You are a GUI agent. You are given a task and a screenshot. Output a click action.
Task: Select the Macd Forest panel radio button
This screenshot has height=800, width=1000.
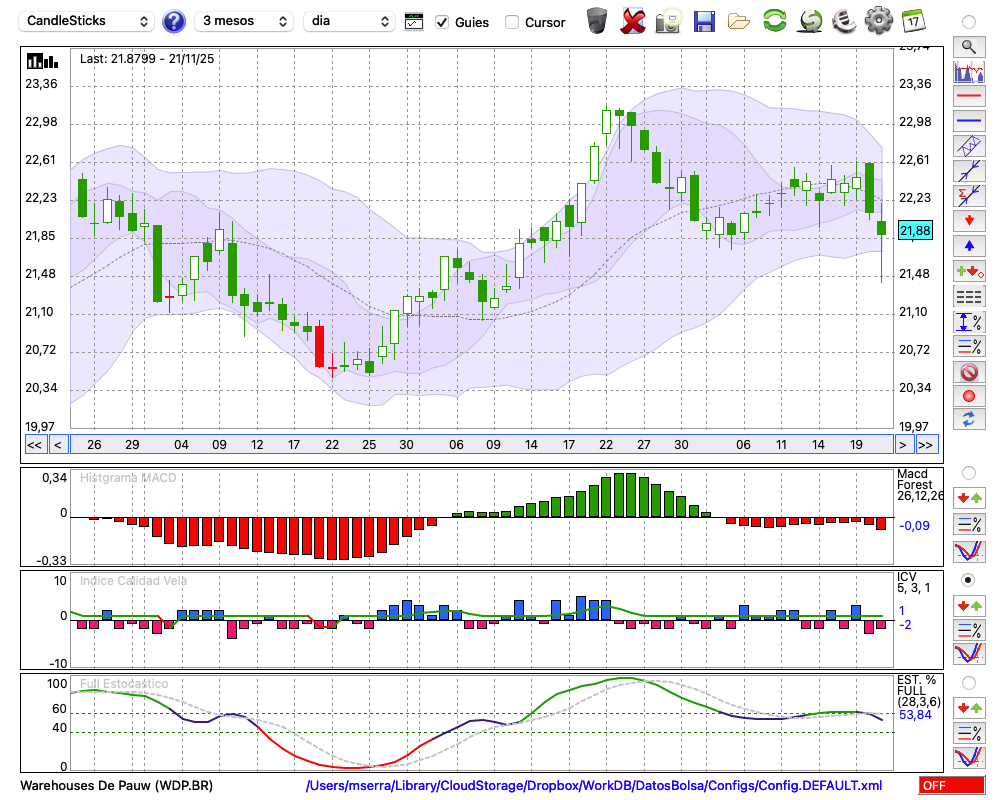pyautogui.click(x=968, y=472)
